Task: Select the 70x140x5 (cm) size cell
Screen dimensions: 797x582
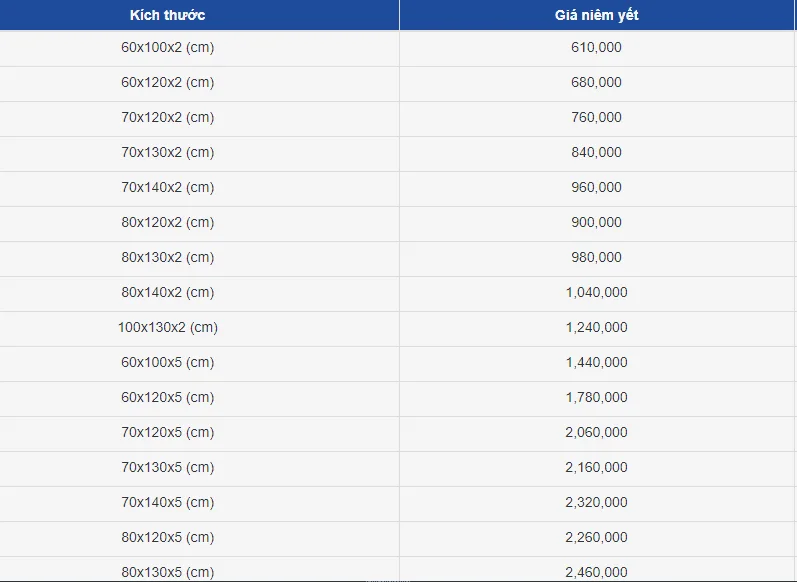Action: click(x=168, y=502)
